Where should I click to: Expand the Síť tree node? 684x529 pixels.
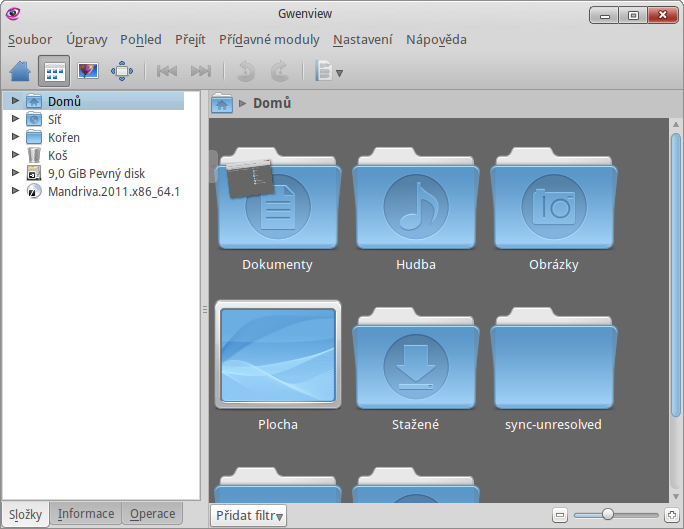click(15, 119)
